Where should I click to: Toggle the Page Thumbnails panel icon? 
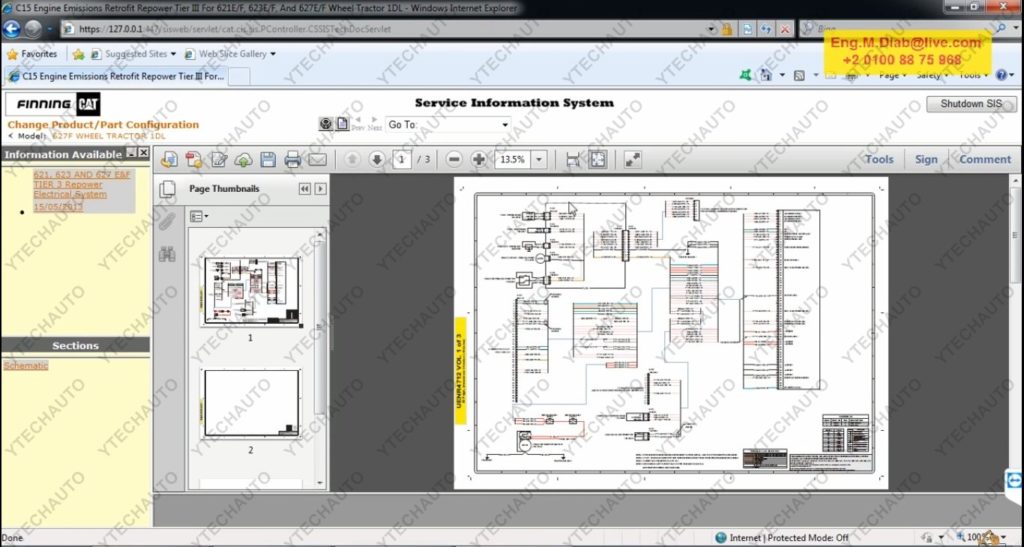coord(167,188)
